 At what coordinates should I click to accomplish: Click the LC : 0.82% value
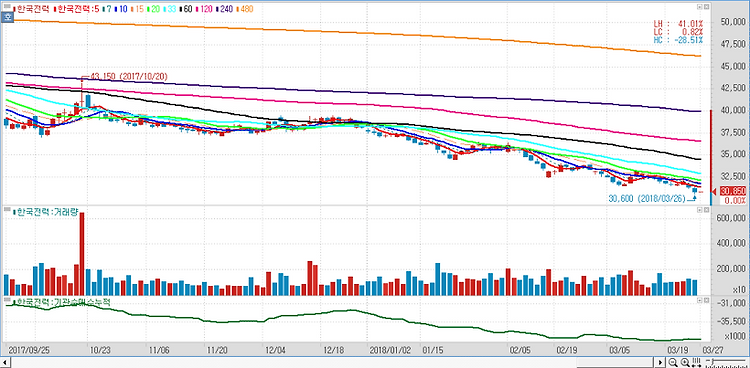(x=679, y=32)
